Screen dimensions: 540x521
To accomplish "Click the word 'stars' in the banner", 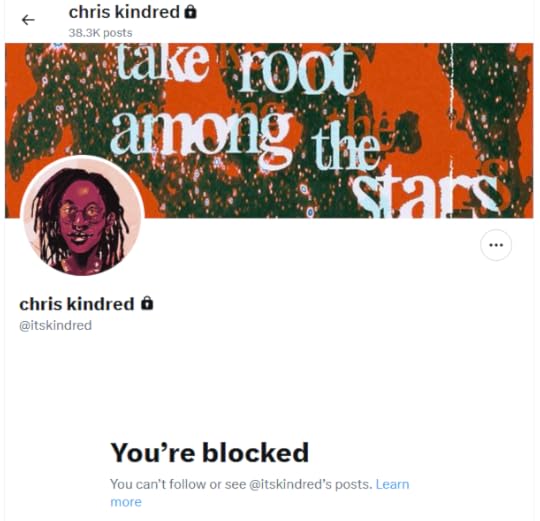I will (x=425, y=193).
